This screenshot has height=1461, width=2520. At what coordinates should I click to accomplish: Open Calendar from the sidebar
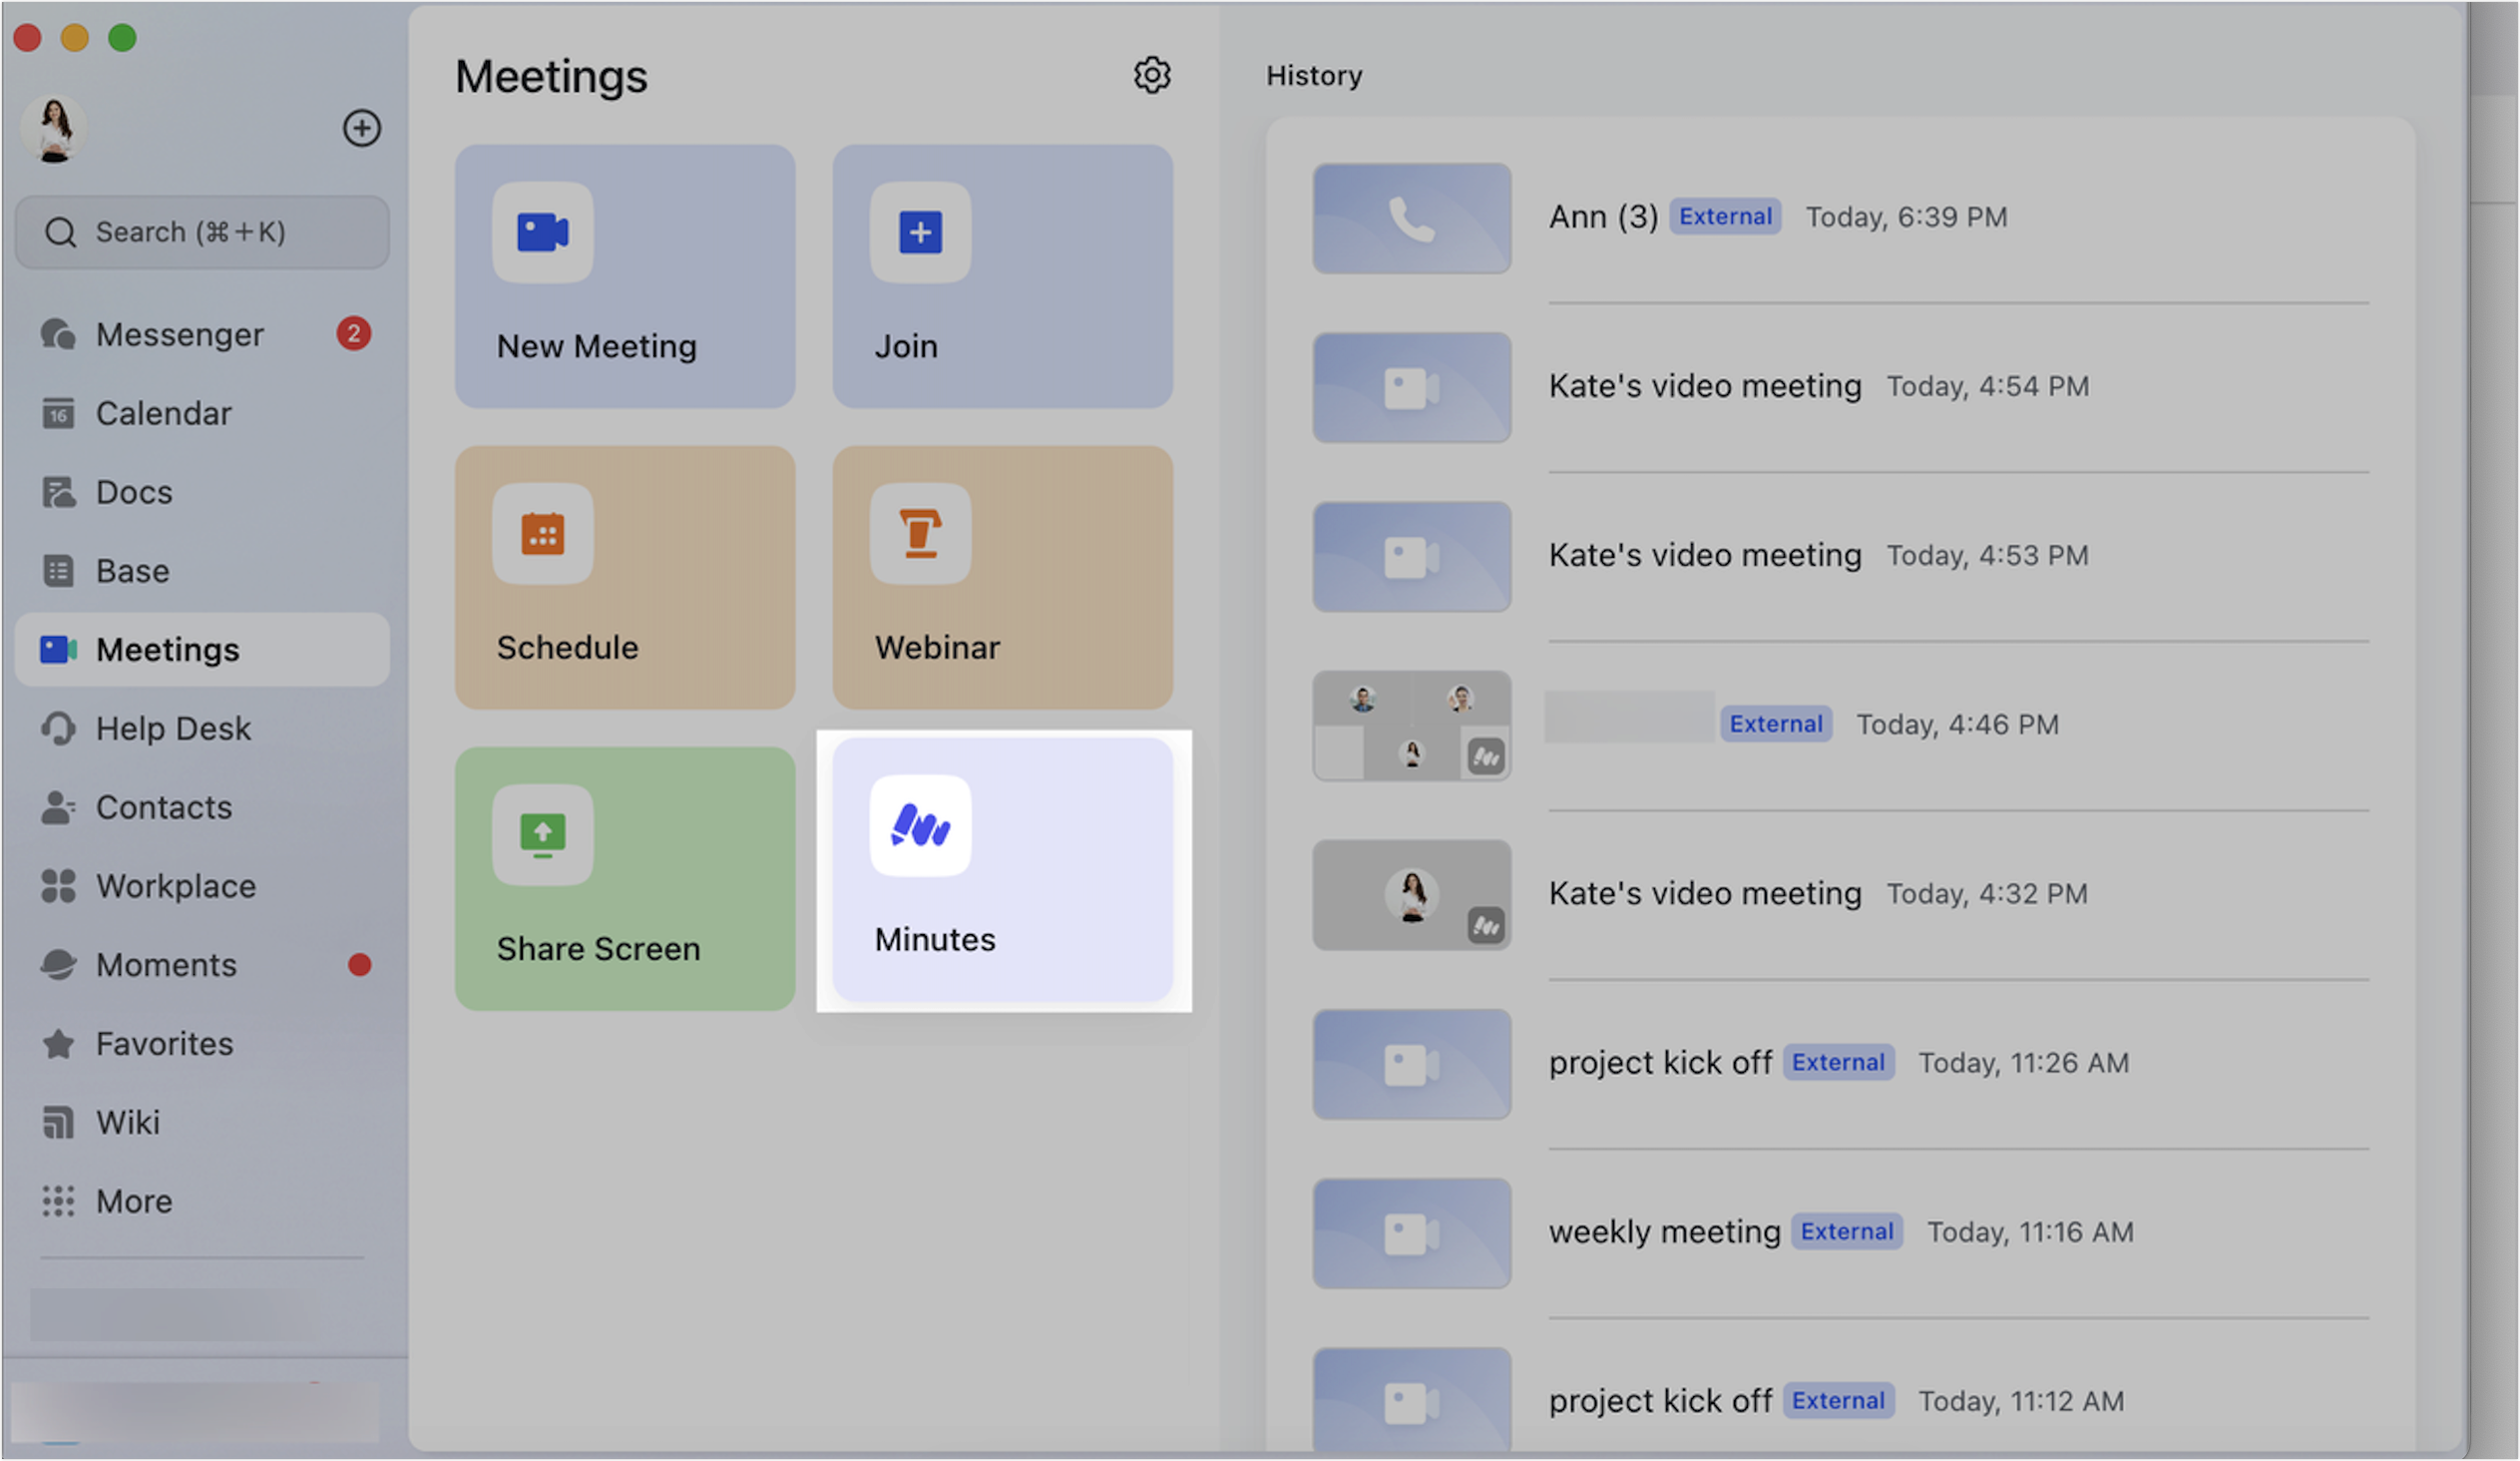point(202,413)
